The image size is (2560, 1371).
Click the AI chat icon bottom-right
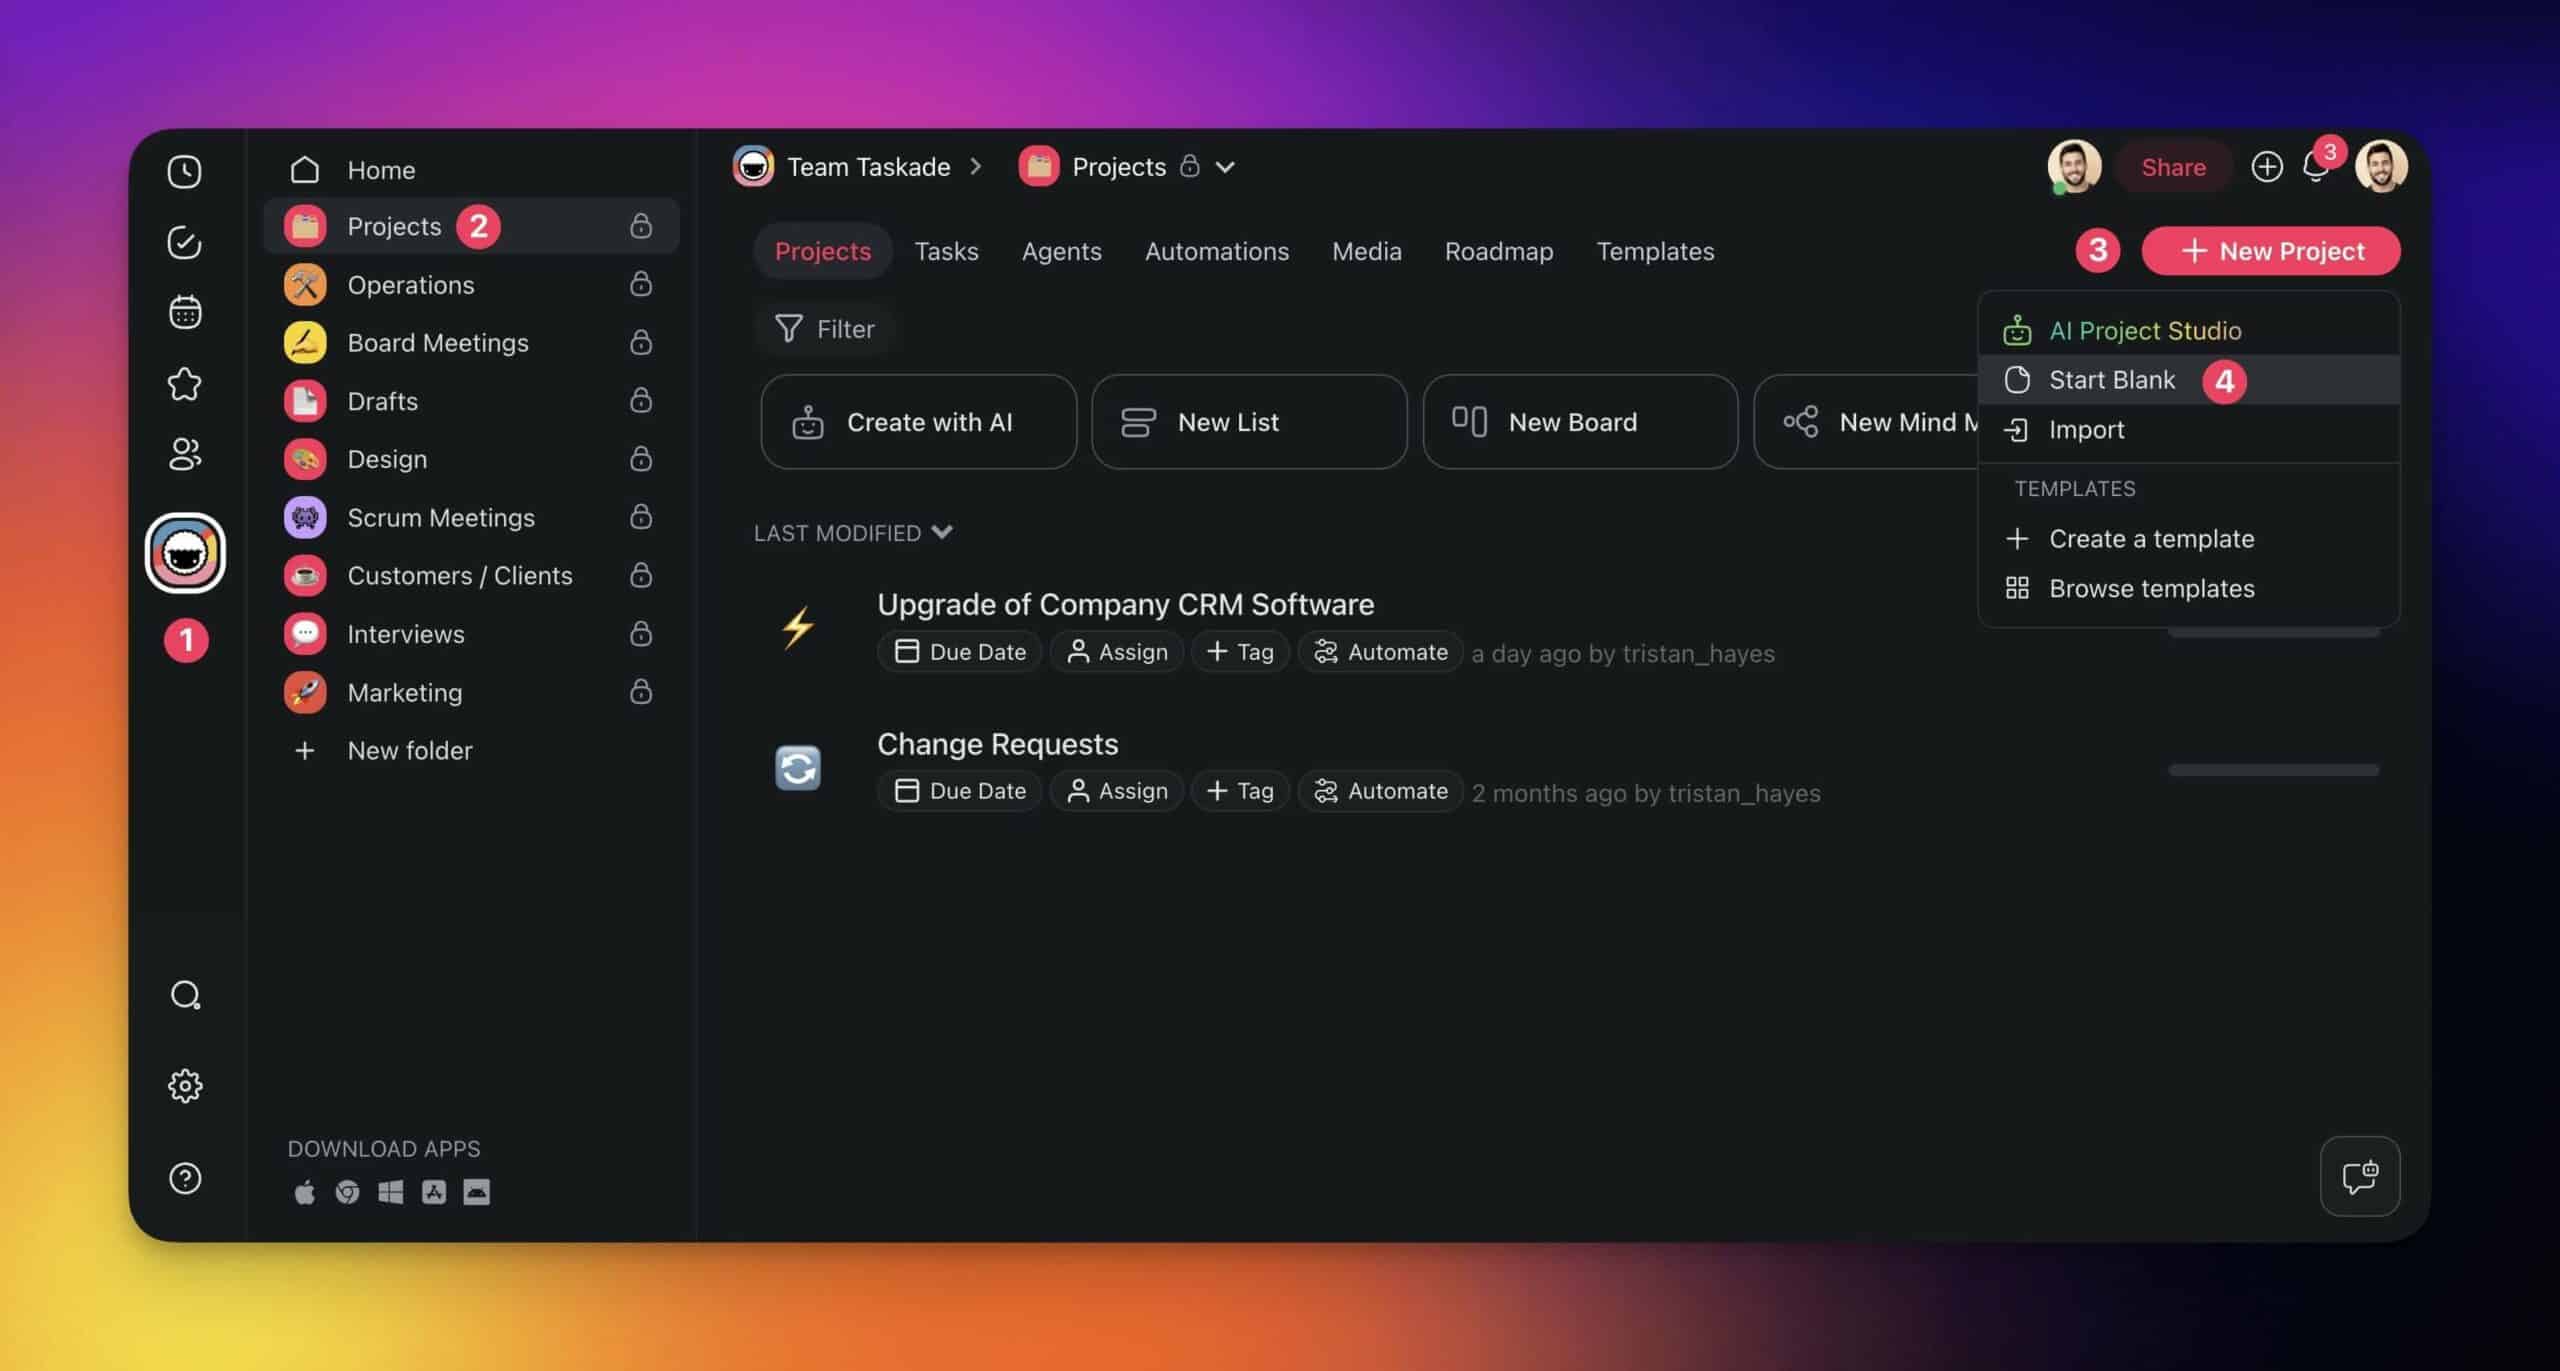(x=2359, y=1176)
